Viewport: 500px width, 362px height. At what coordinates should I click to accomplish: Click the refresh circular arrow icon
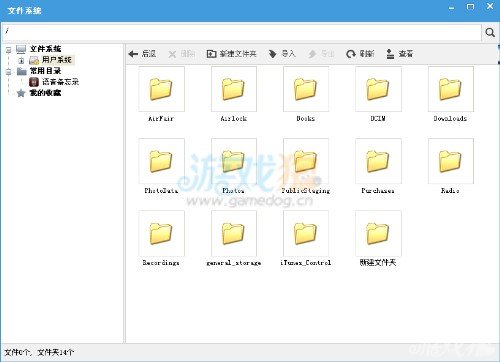pos(351,54)
